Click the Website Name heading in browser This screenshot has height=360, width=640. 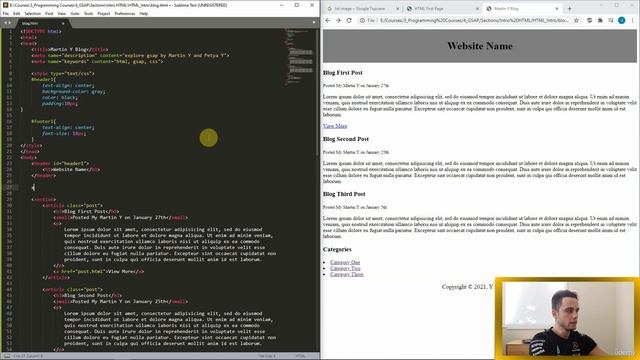pos(480,46)
